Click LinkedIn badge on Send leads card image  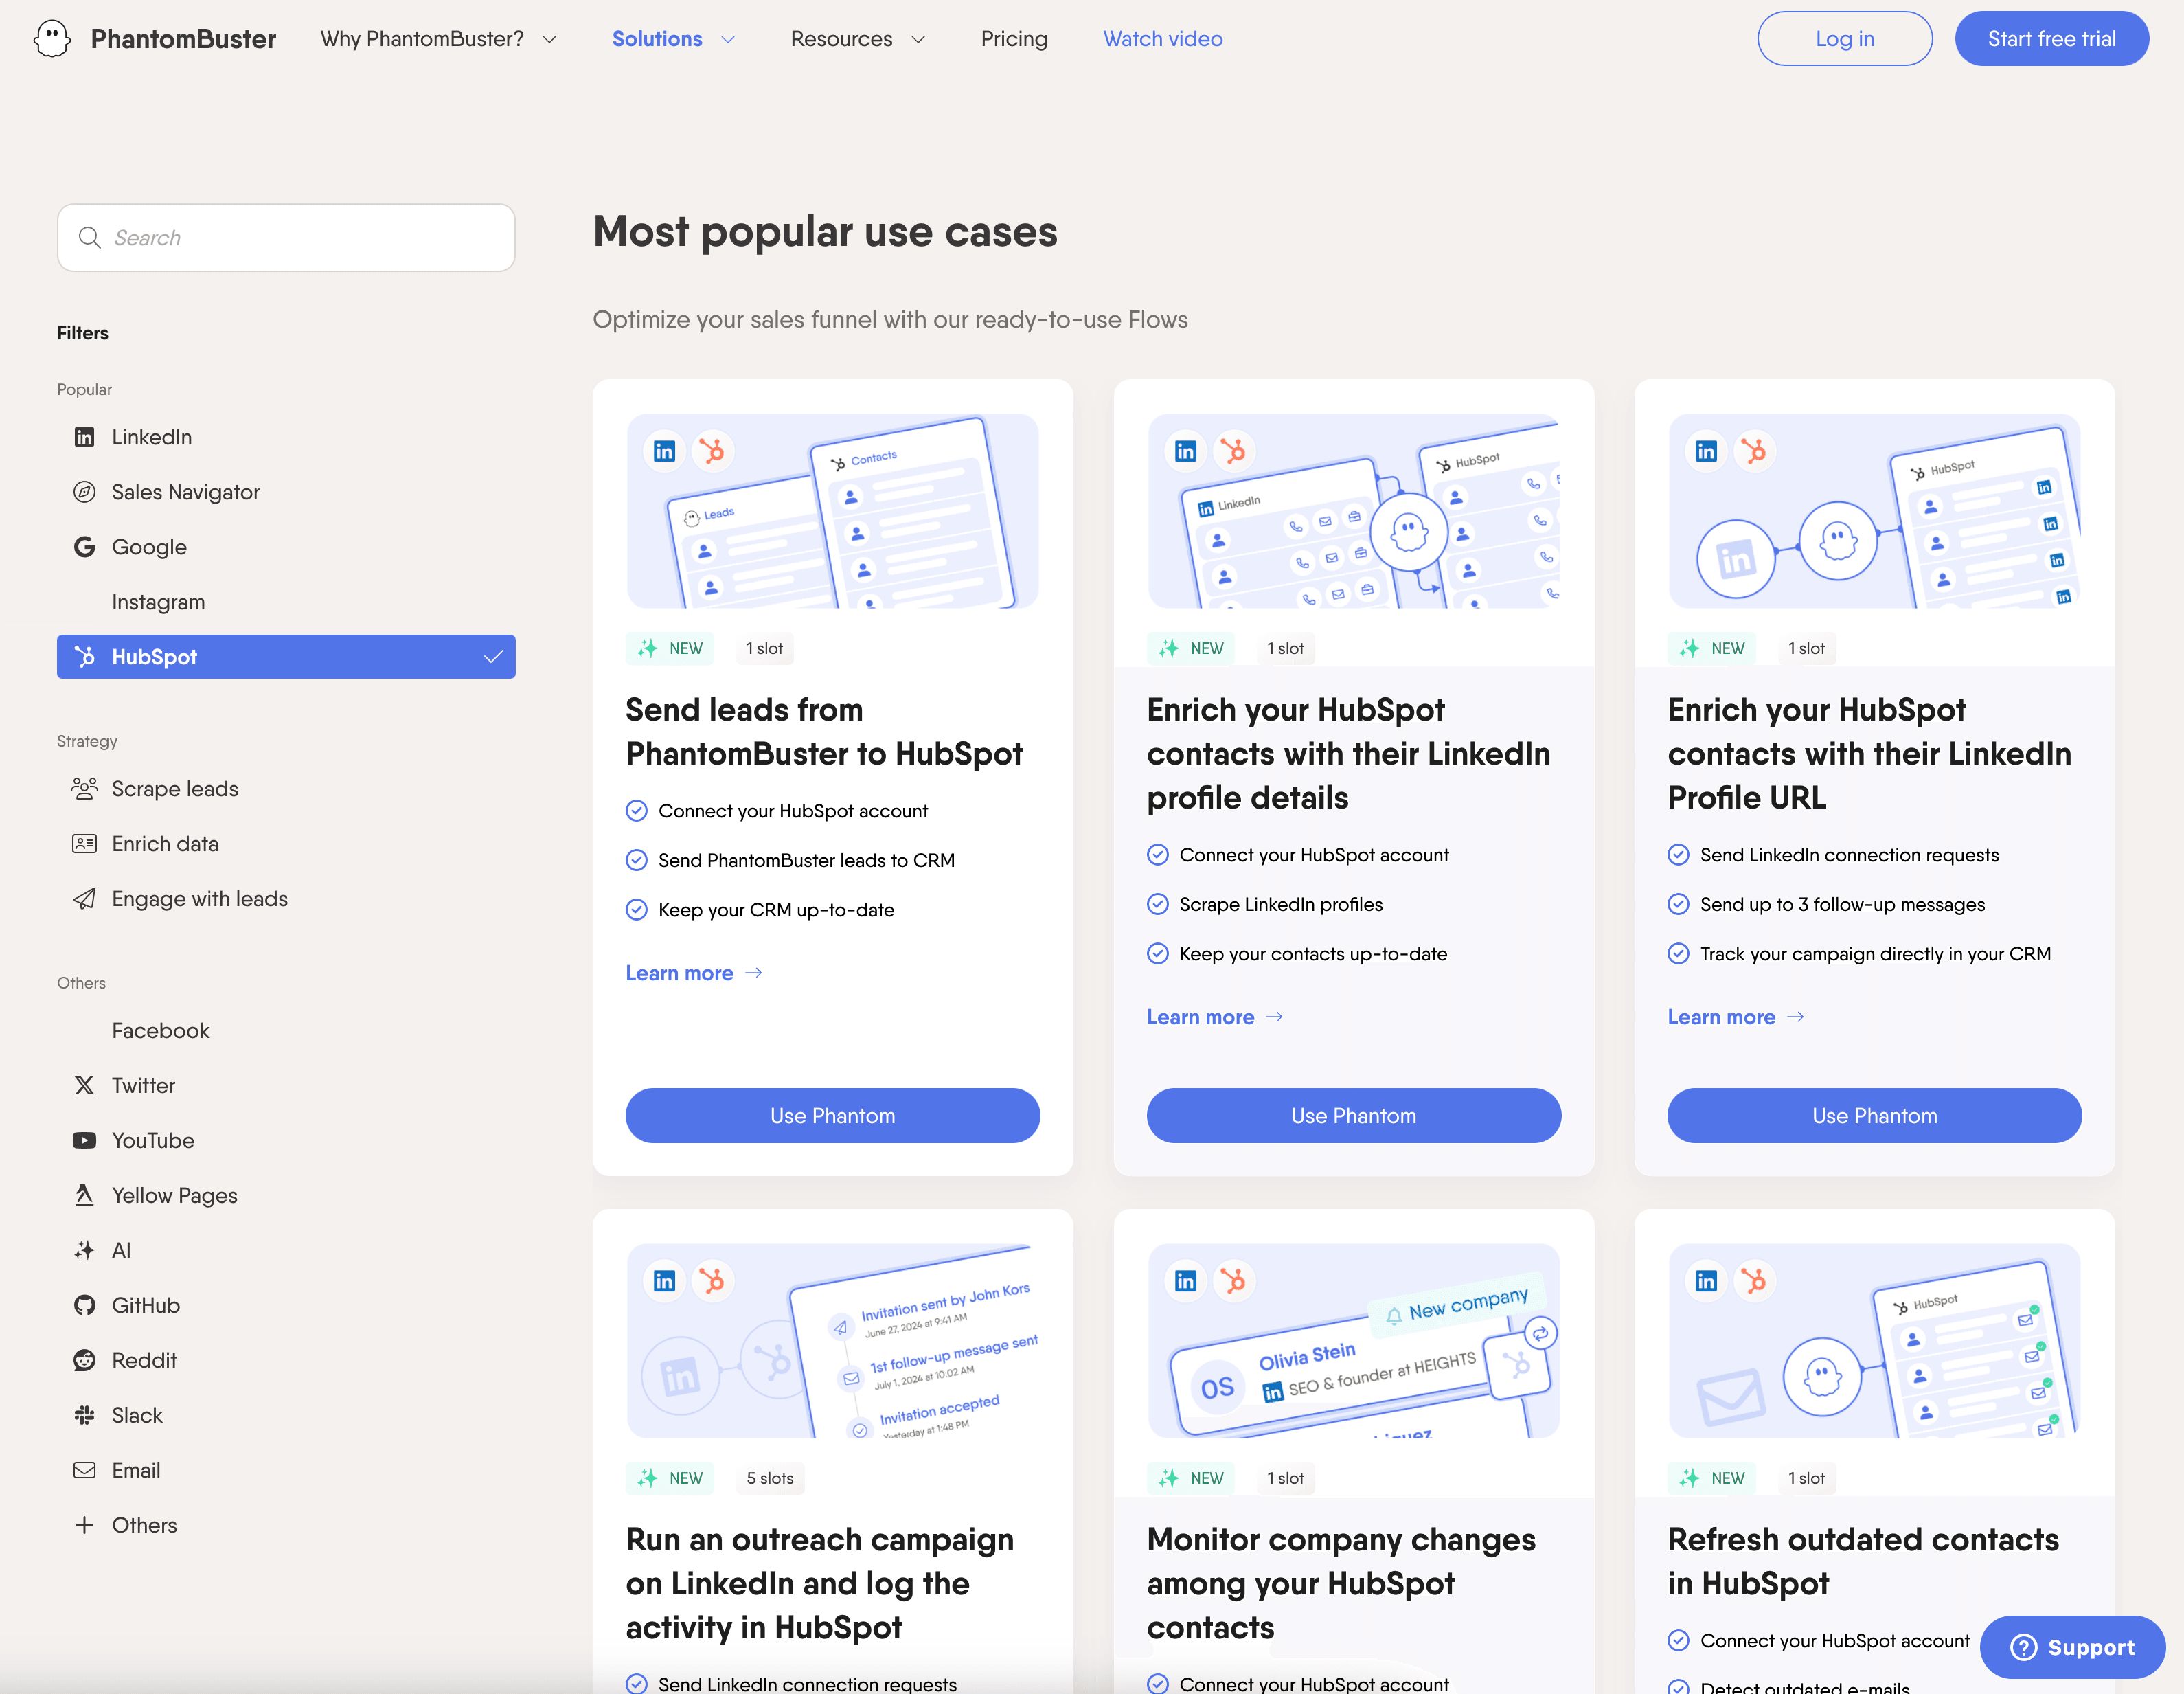[x=665, y=451]
